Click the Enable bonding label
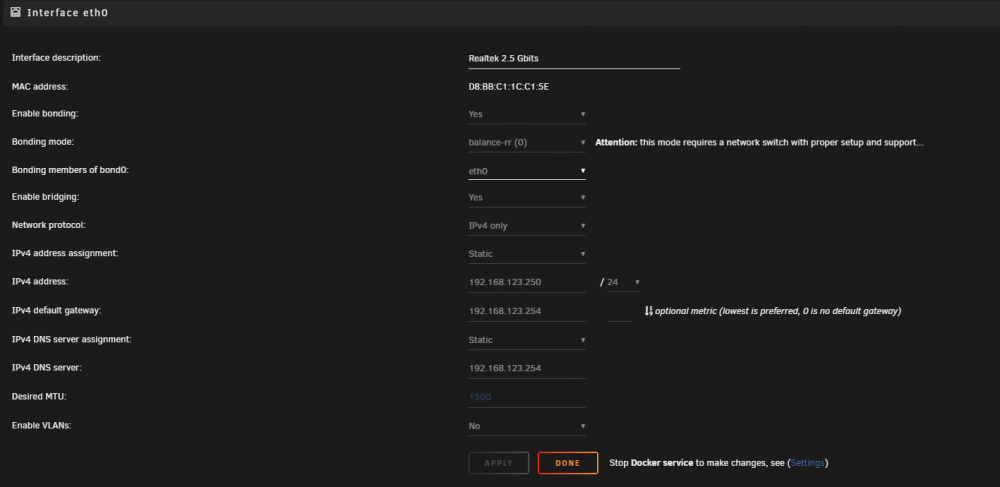1000x487 pixels. (x=45, y=113)
